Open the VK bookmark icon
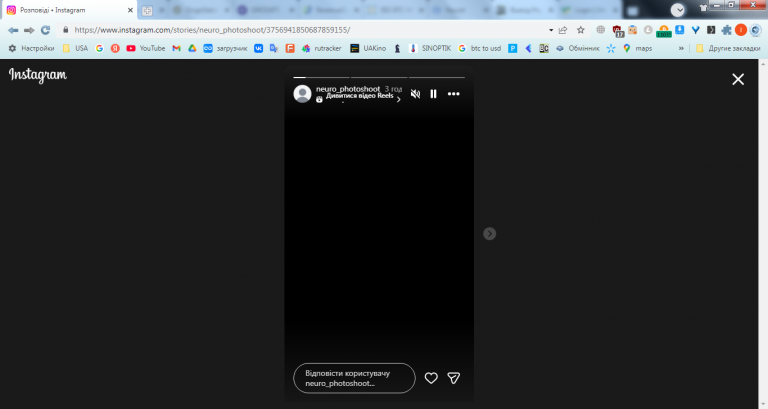Viewport: 768px width, 409px height. (259, 48)
